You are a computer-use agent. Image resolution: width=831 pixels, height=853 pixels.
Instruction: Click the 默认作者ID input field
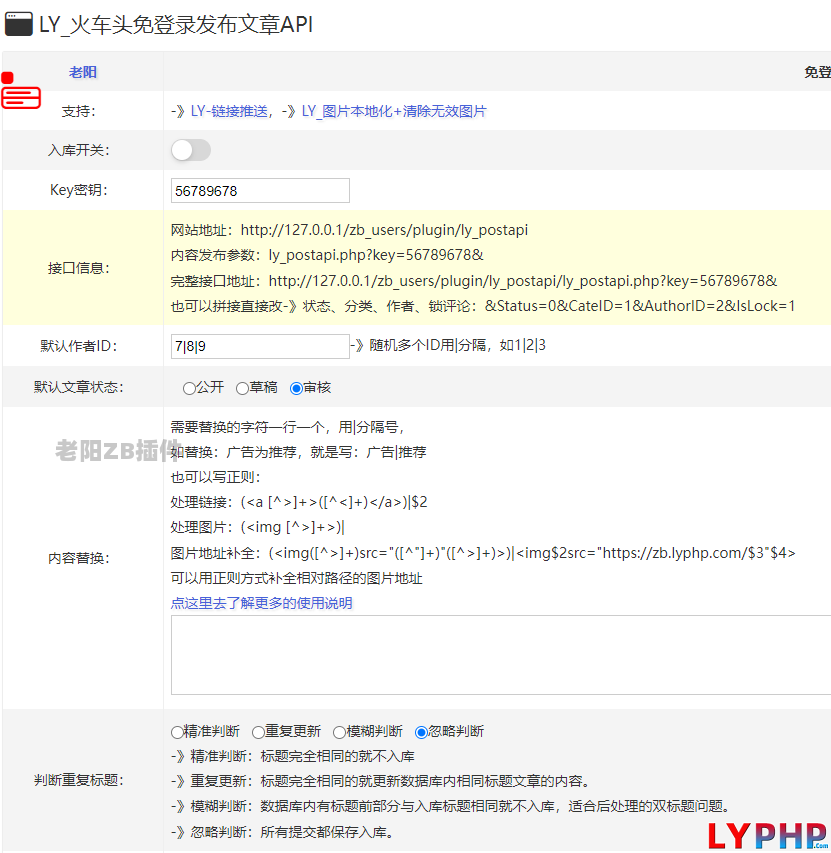260,346
